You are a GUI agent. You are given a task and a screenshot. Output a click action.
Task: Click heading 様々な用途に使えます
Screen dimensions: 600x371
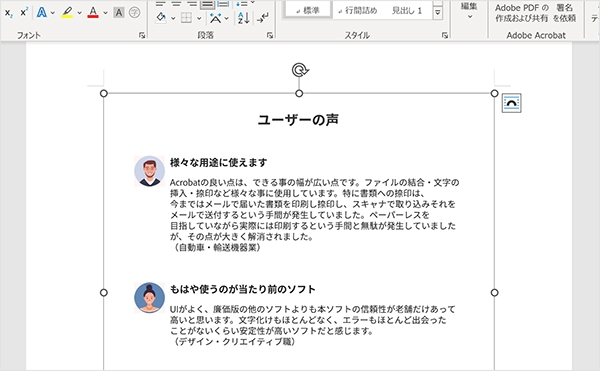click(x=218, y=163)
